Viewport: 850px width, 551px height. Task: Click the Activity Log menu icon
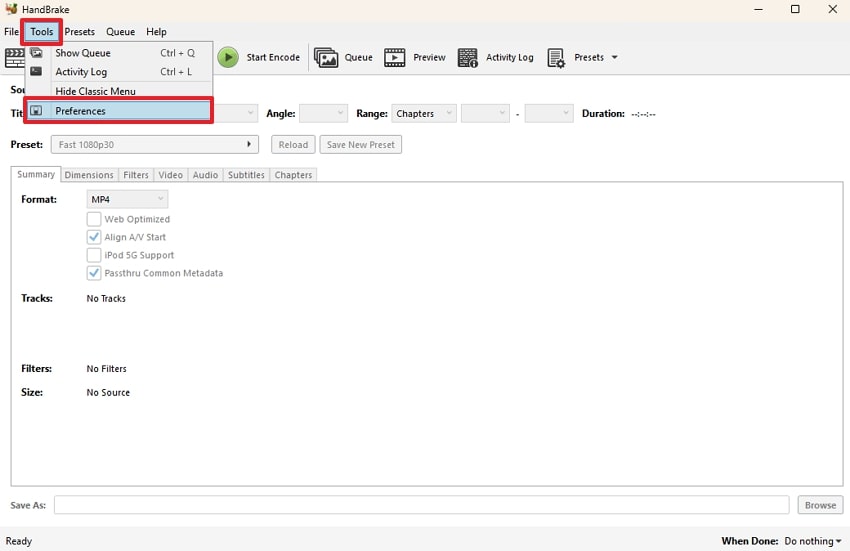pyautogui.click(x=36, y=71)
